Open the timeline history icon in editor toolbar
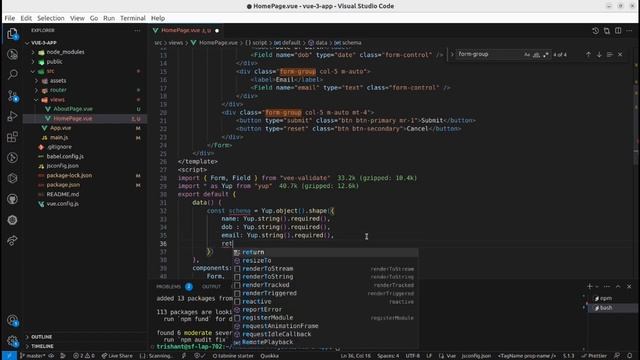The image size is (640, 360). 596,31
